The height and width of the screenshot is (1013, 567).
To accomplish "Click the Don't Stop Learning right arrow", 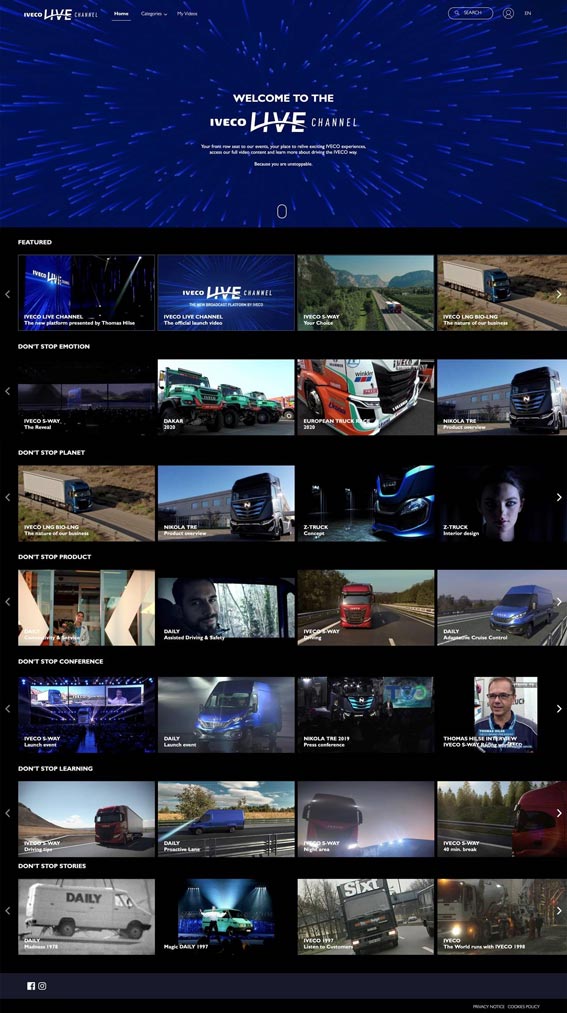I will (x=559, y=813).
